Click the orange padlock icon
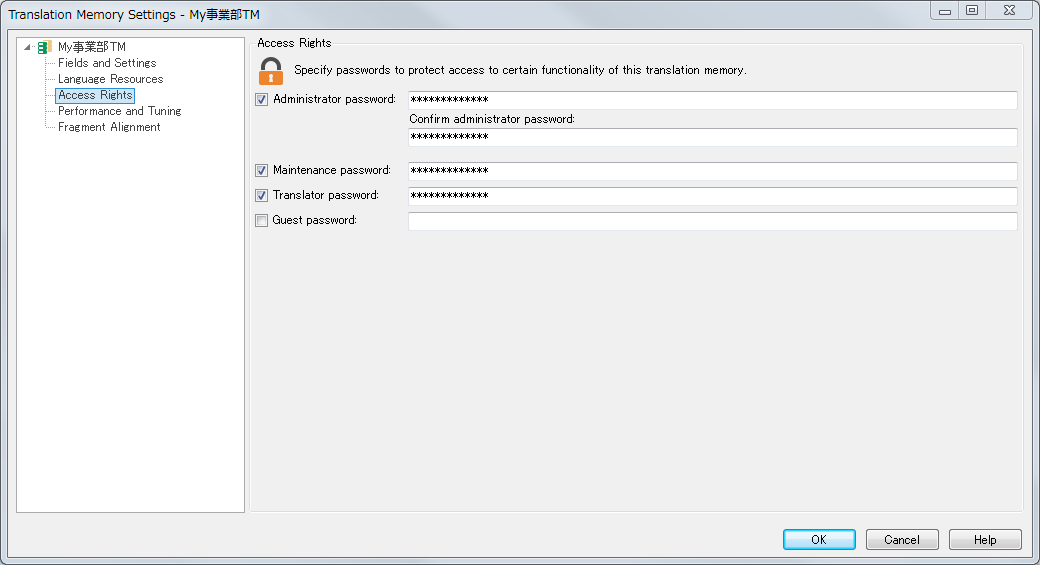 (x=271, y=71)
